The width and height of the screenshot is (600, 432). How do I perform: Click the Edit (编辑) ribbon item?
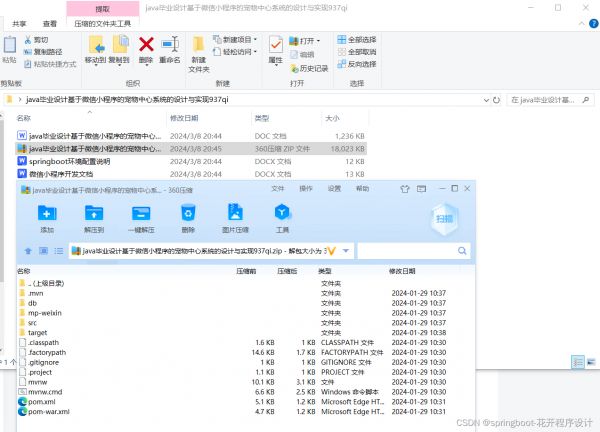pyautogui.click(x=302, y=55)
